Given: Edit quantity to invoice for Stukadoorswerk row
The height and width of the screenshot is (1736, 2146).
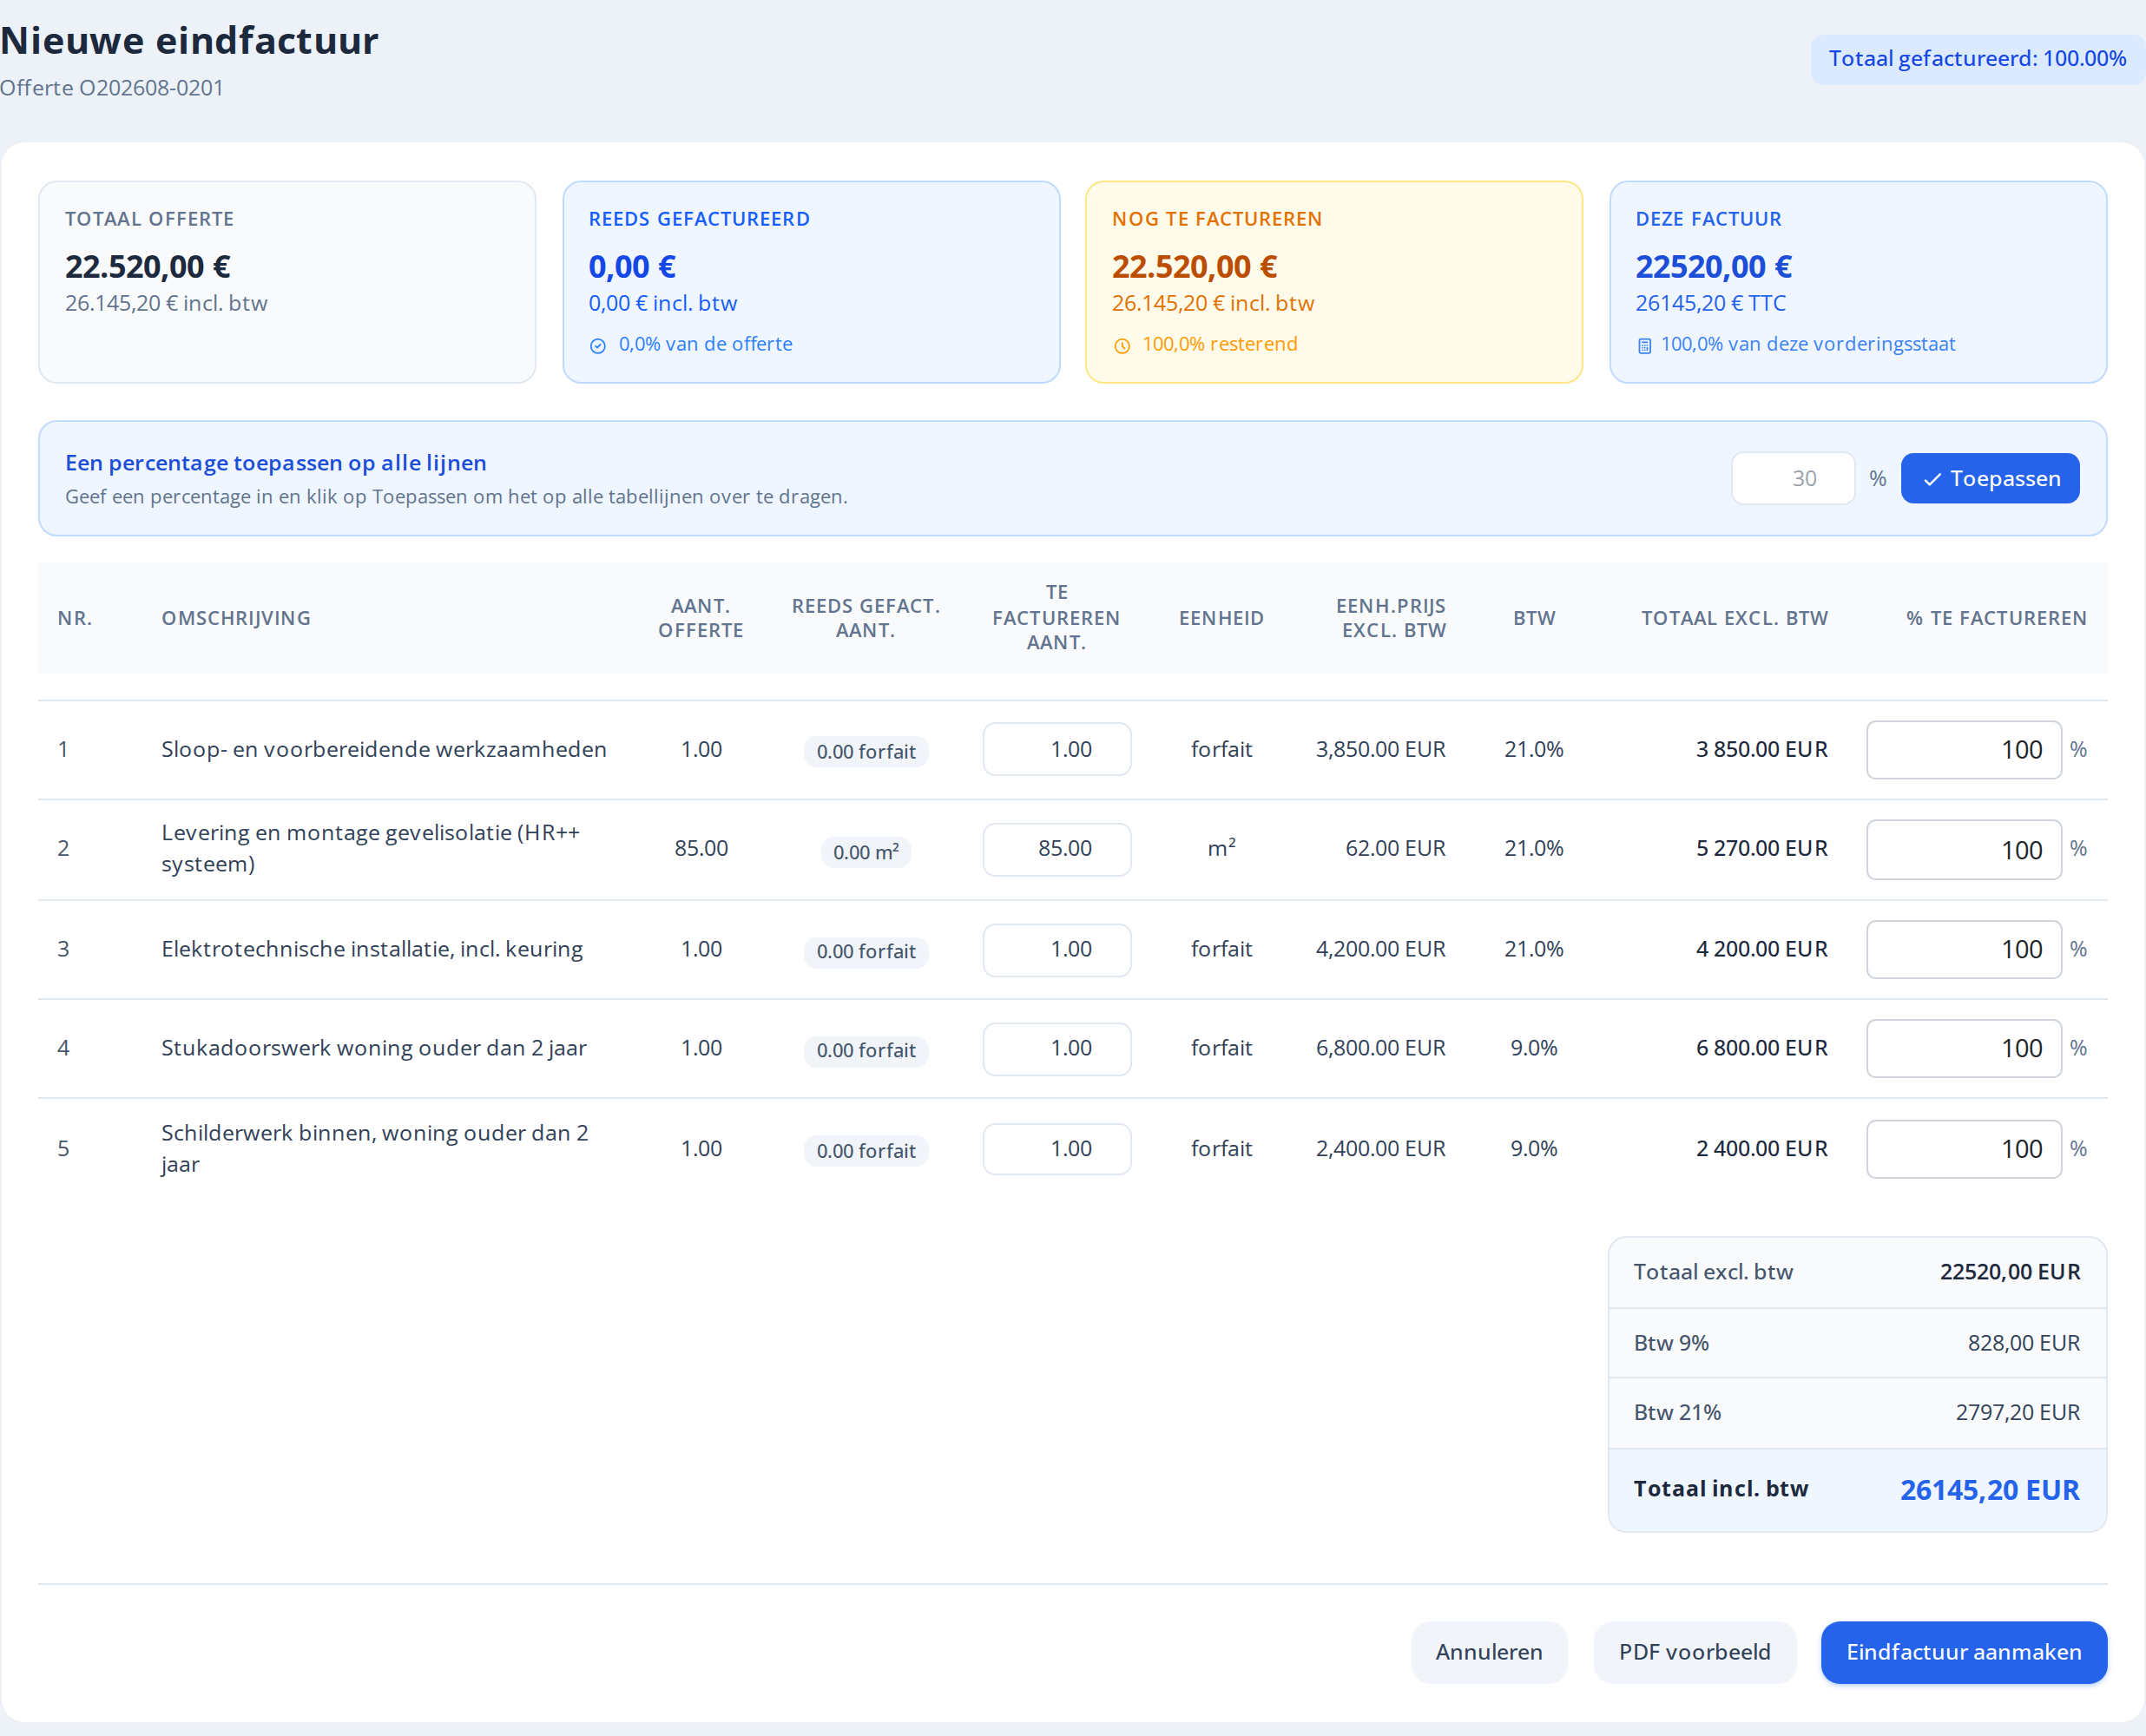Looking at the screenshot, I should click(1056, 1049).
